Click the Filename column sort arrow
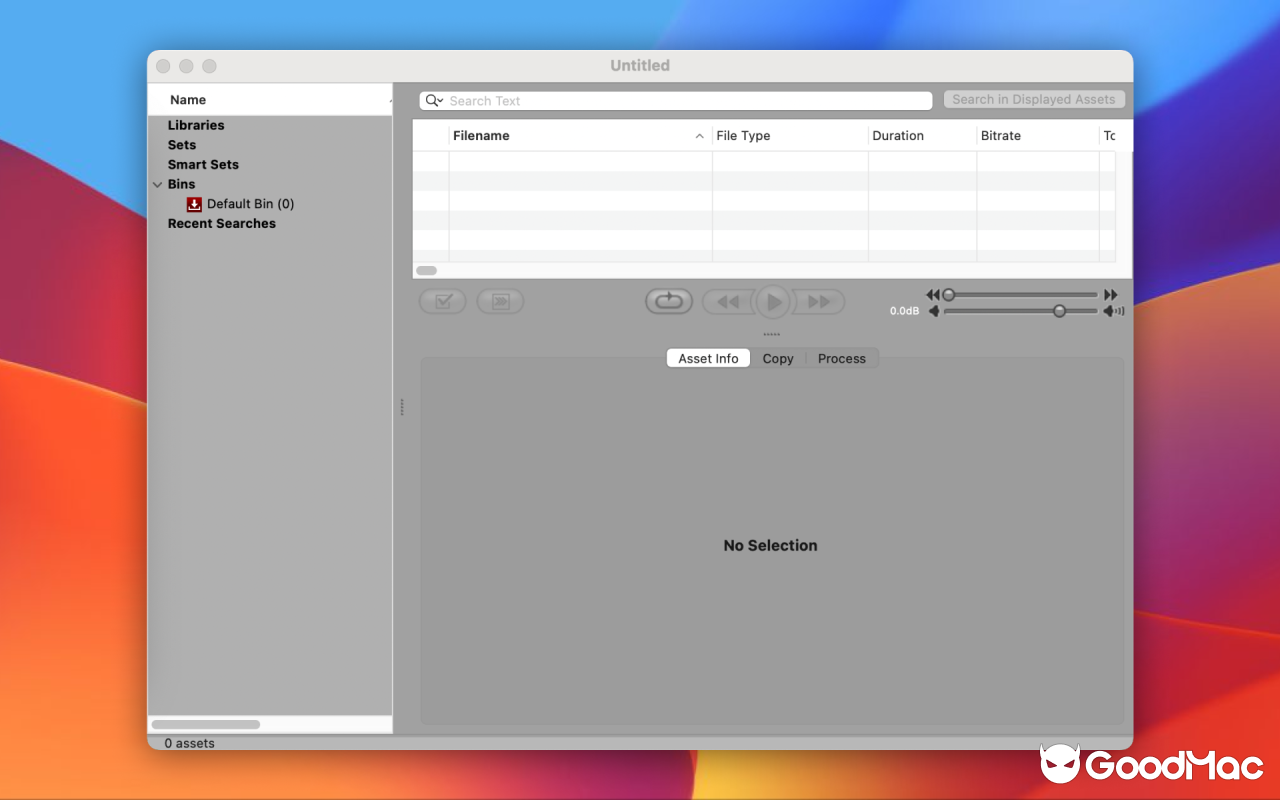Image resolution: width=1280 pixels, height=800 pixels. pyautogui.click(x=700, y=135)
